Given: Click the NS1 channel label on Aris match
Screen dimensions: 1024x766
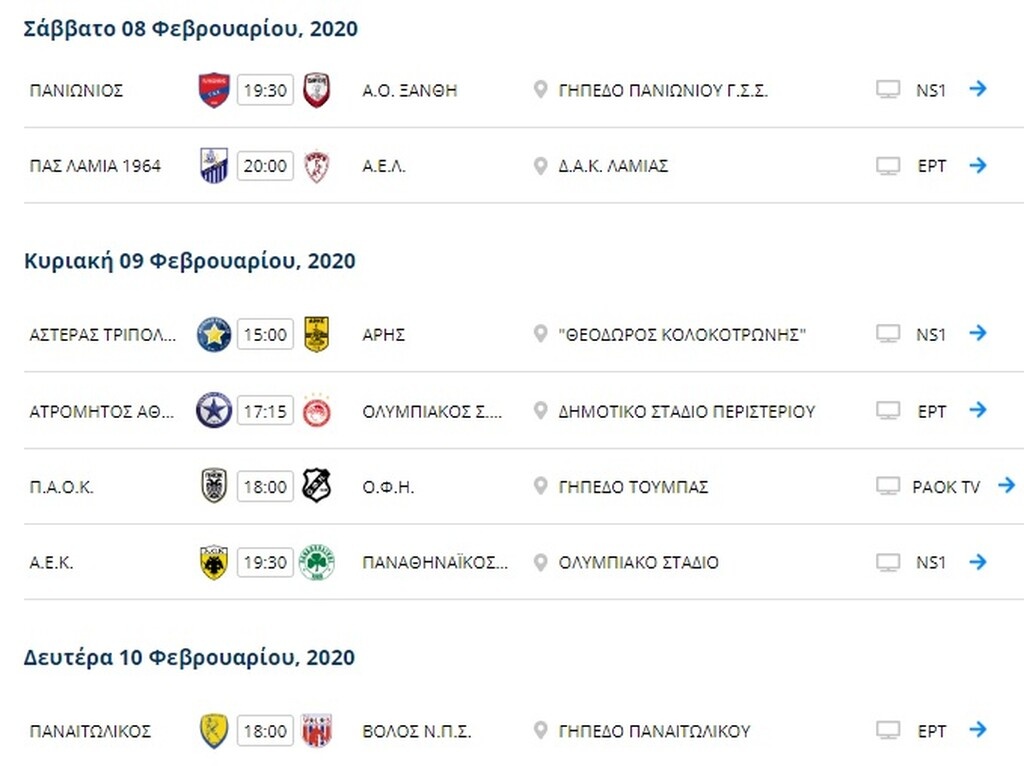Looking at the screenshot, I should click(x=930, y=334).
